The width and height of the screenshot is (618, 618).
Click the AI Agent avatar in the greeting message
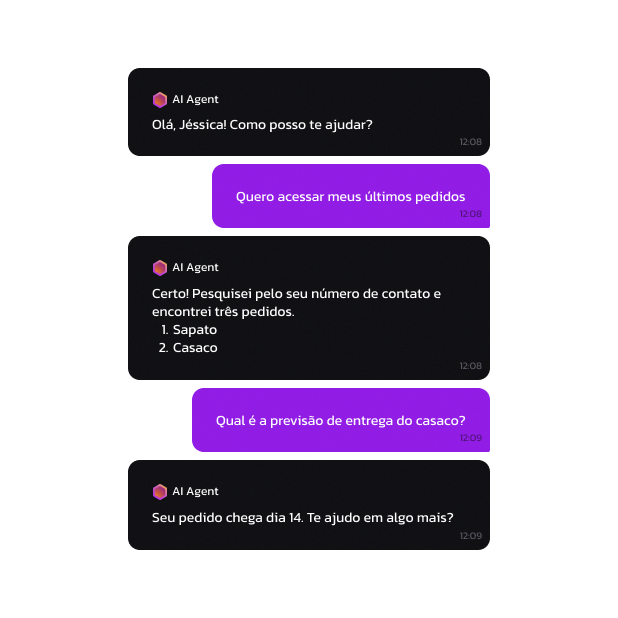coord(160,100)
